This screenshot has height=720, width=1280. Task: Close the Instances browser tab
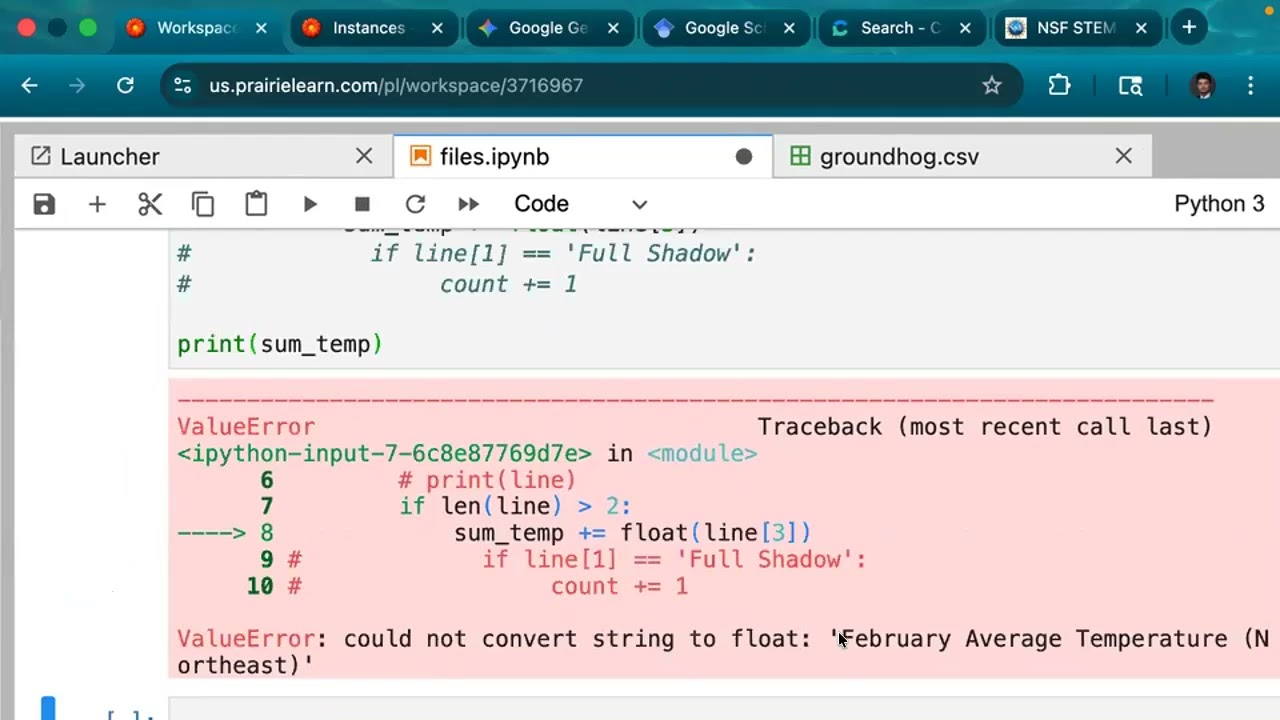pyautogui.click(x=437, y=28)
